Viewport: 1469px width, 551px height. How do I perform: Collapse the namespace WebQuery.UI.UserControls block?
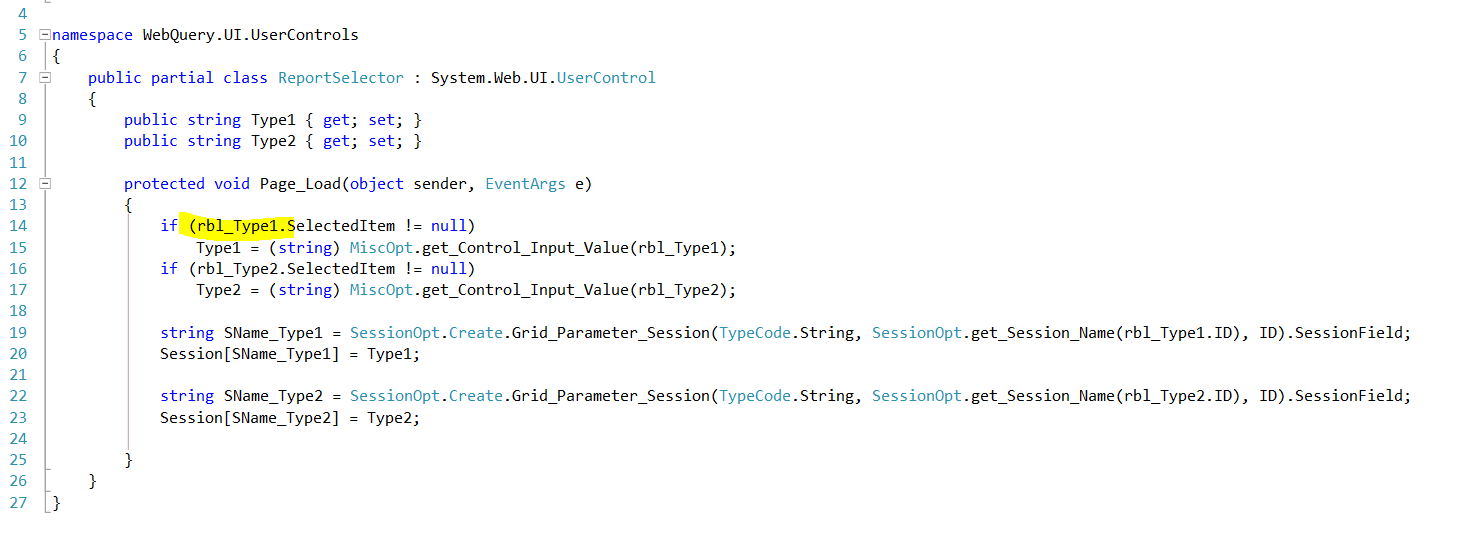click(45, 35)
